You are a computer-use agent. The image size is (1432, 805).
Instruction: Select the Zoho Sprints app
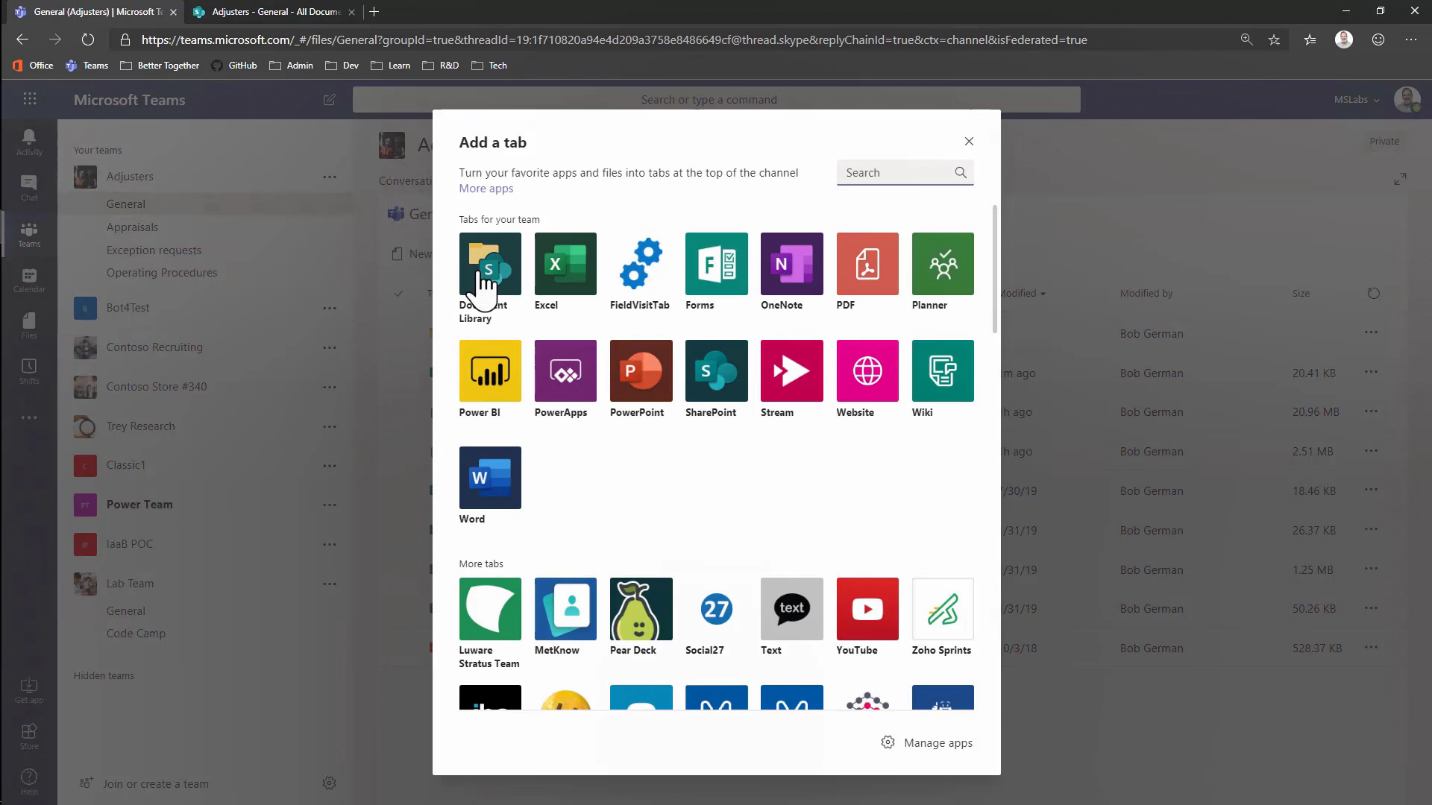943,609
